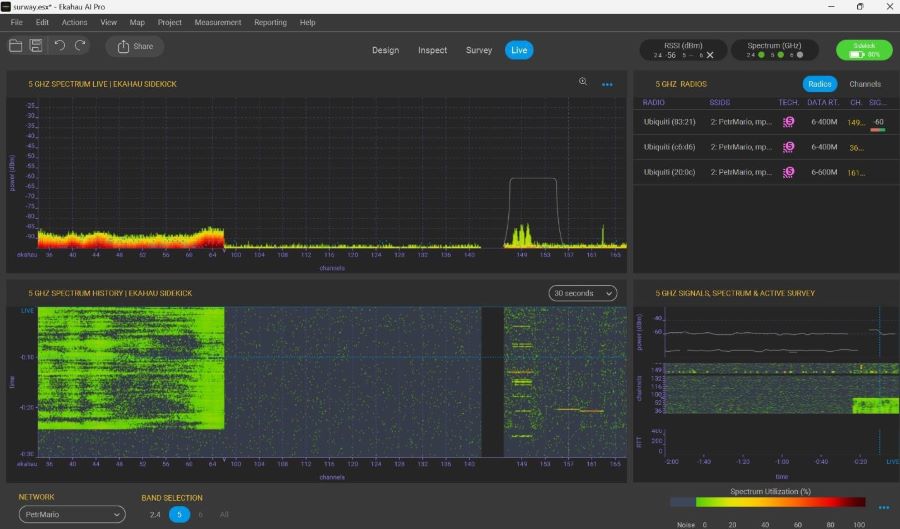This screenshot has height=529, width=900.
Task: Switch to the Inspect tab
Action: coord(432,50)
